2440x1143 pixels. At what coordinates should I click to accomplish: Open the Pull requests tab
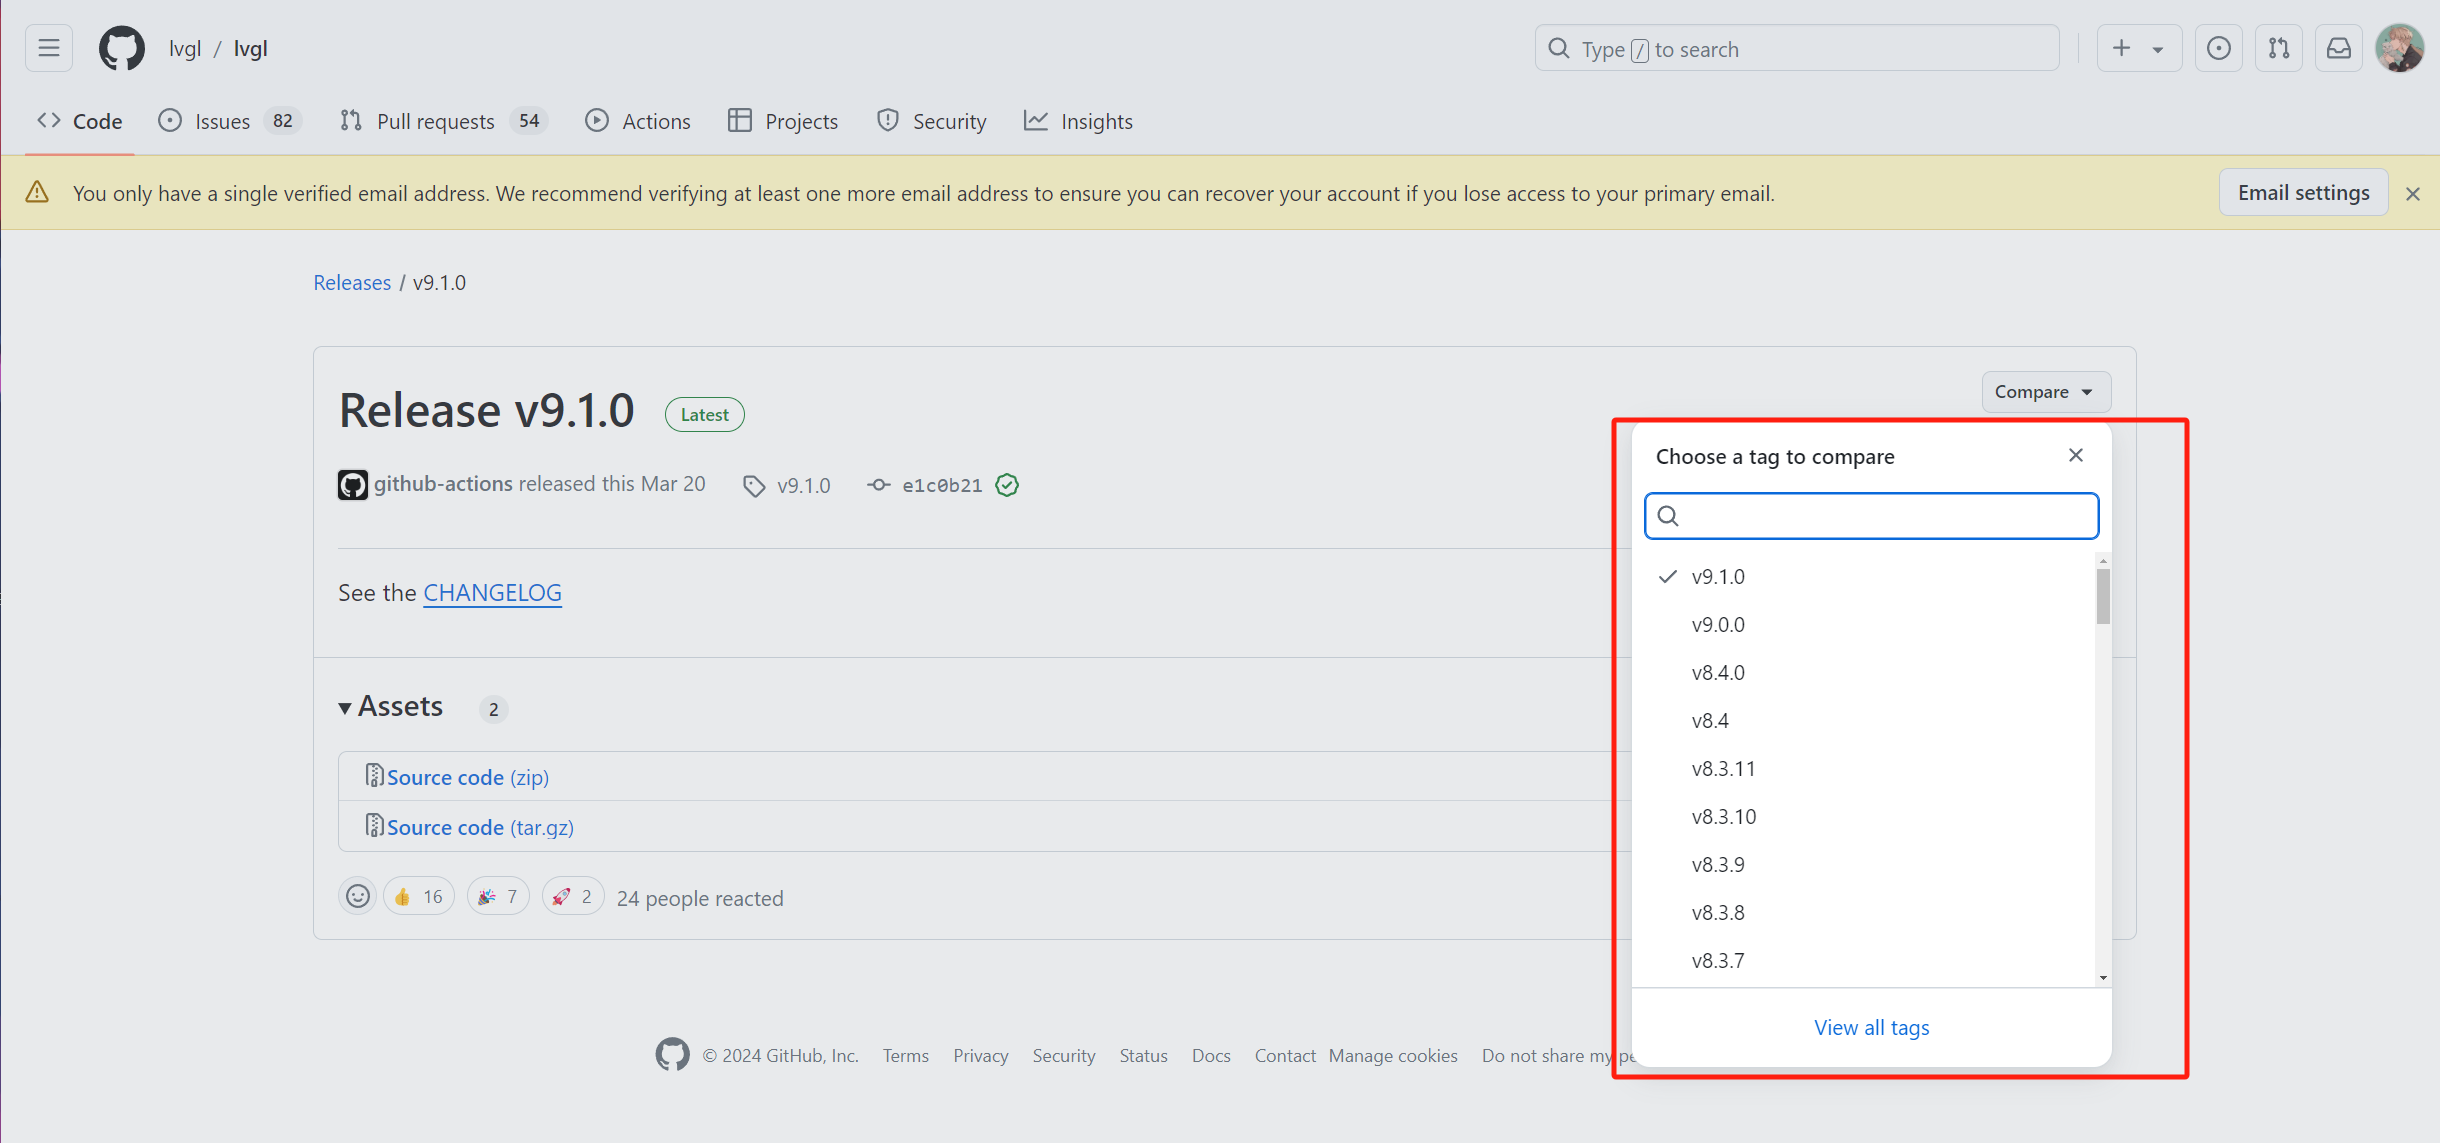444,121
